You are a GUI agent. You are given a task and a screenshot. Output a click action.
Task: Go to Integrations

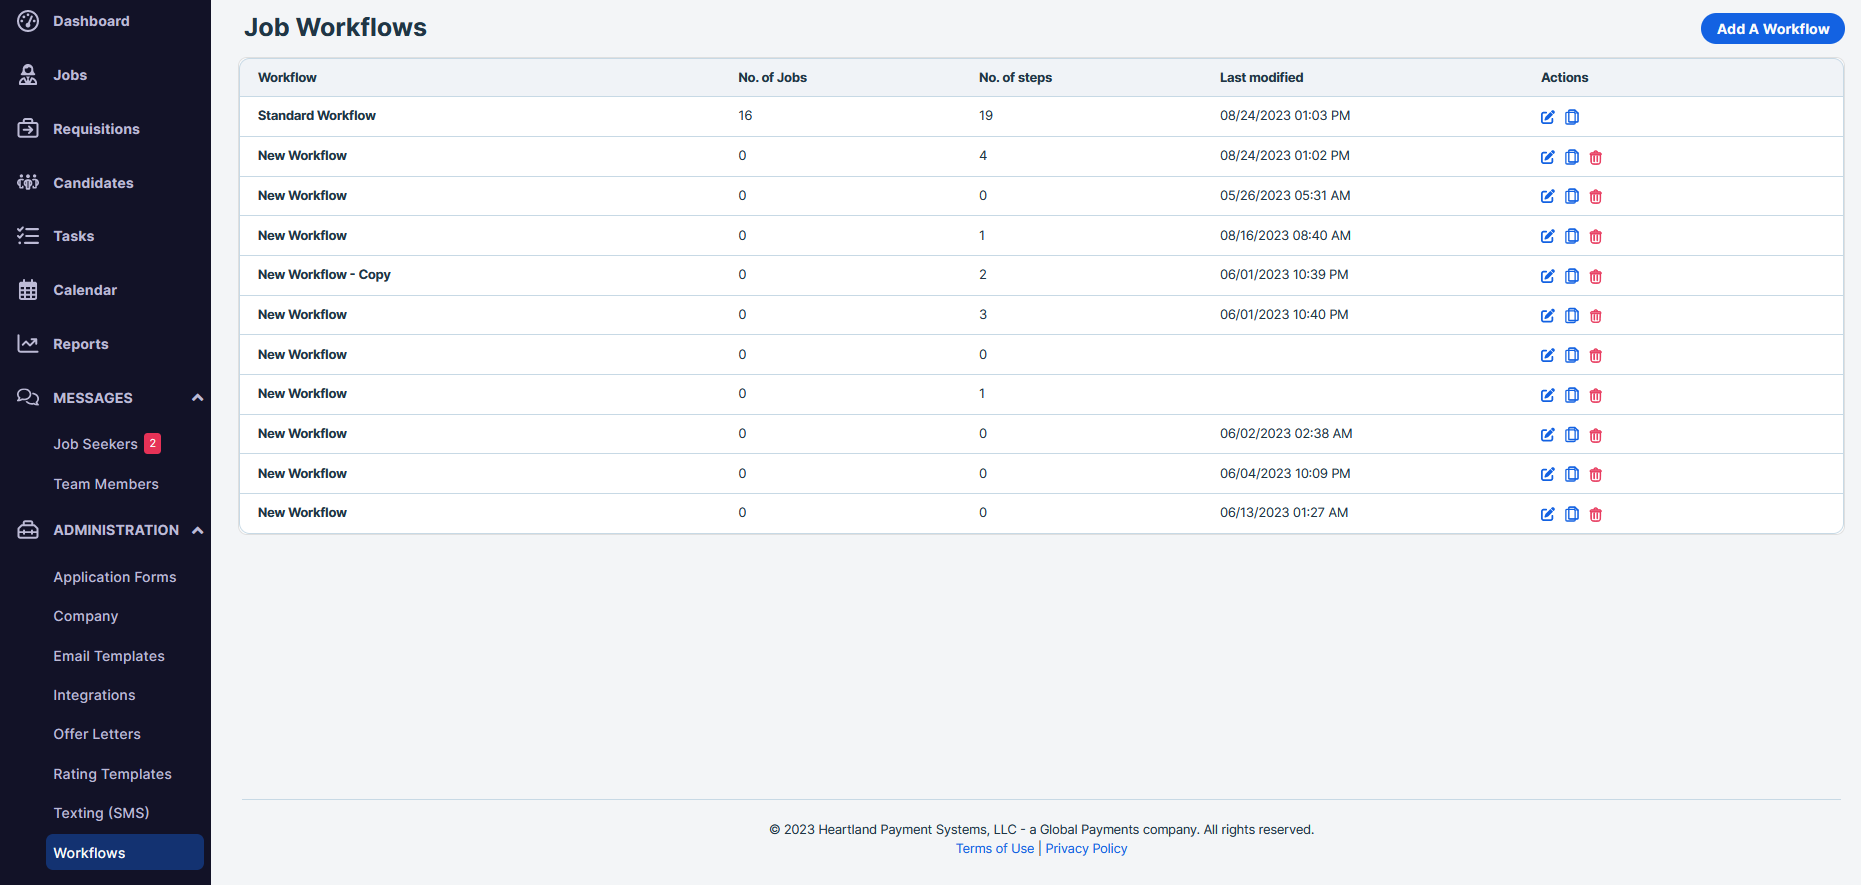coord(94,695)
